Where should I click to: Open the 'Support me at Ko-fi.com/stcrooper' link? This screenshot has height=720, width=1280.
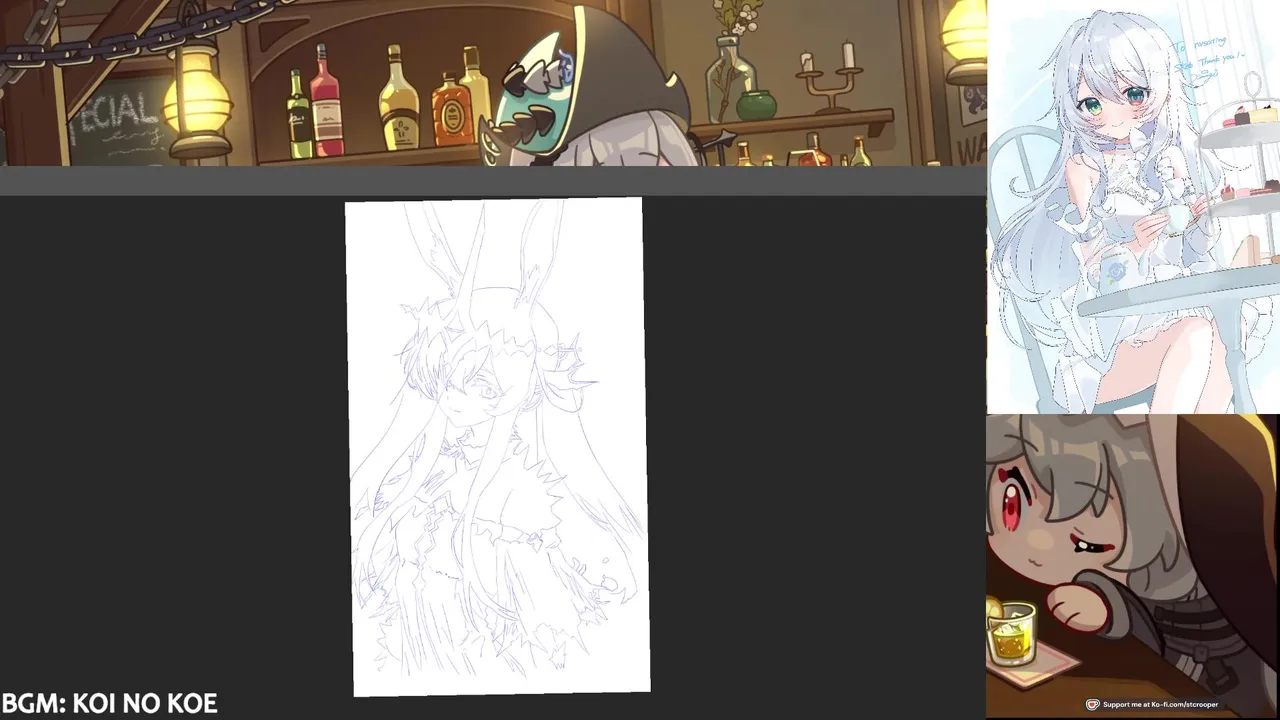[x=1160, y=704]
